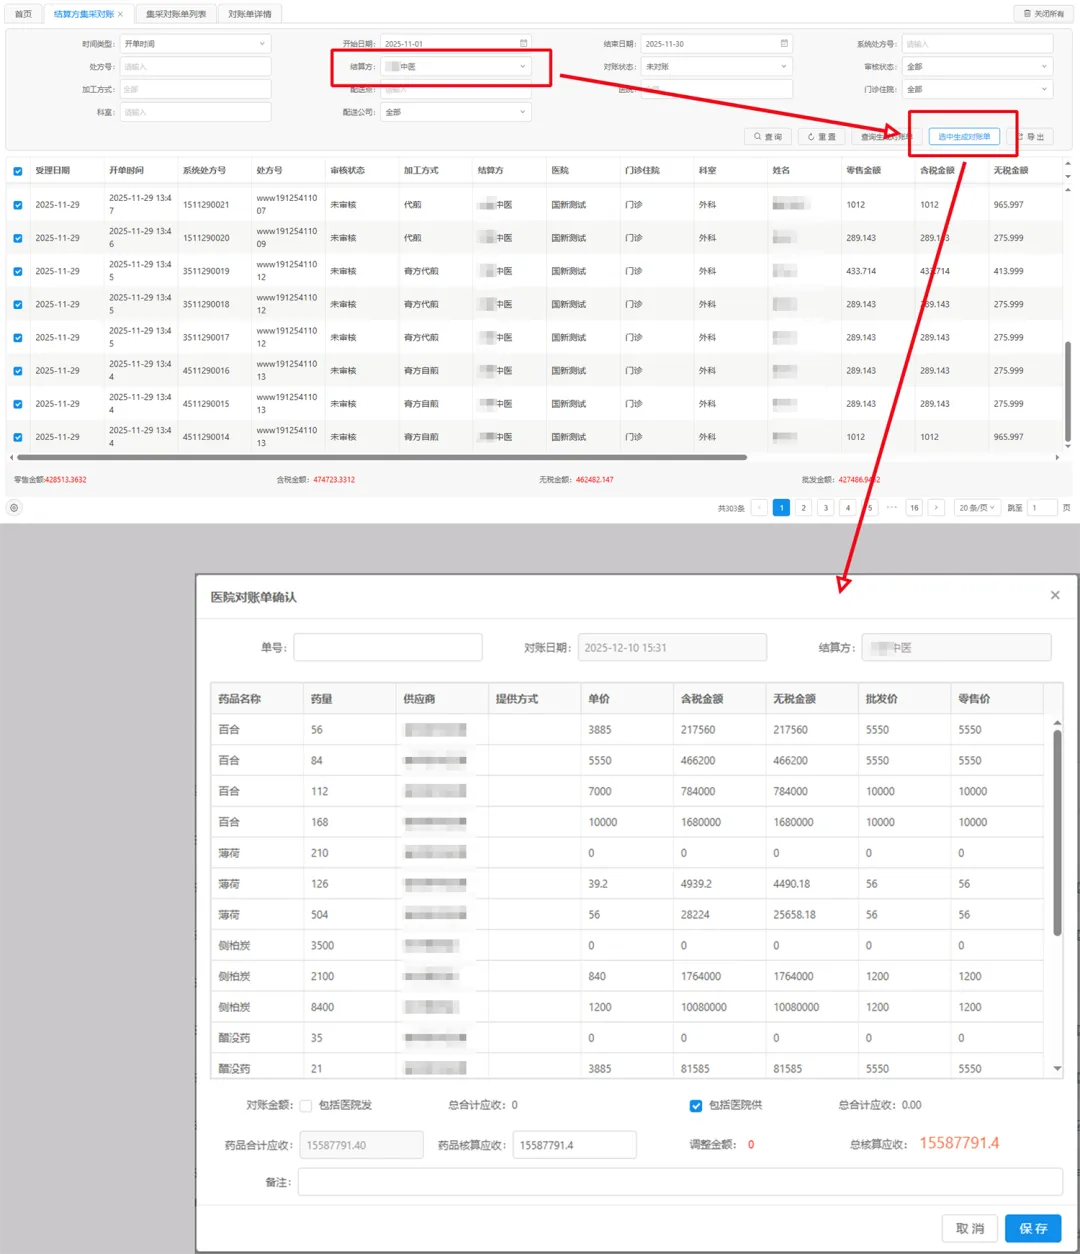1080x1254 pixels.
Task: Open the 对账状态 dropdown
Action: click(x=715, y=67)
